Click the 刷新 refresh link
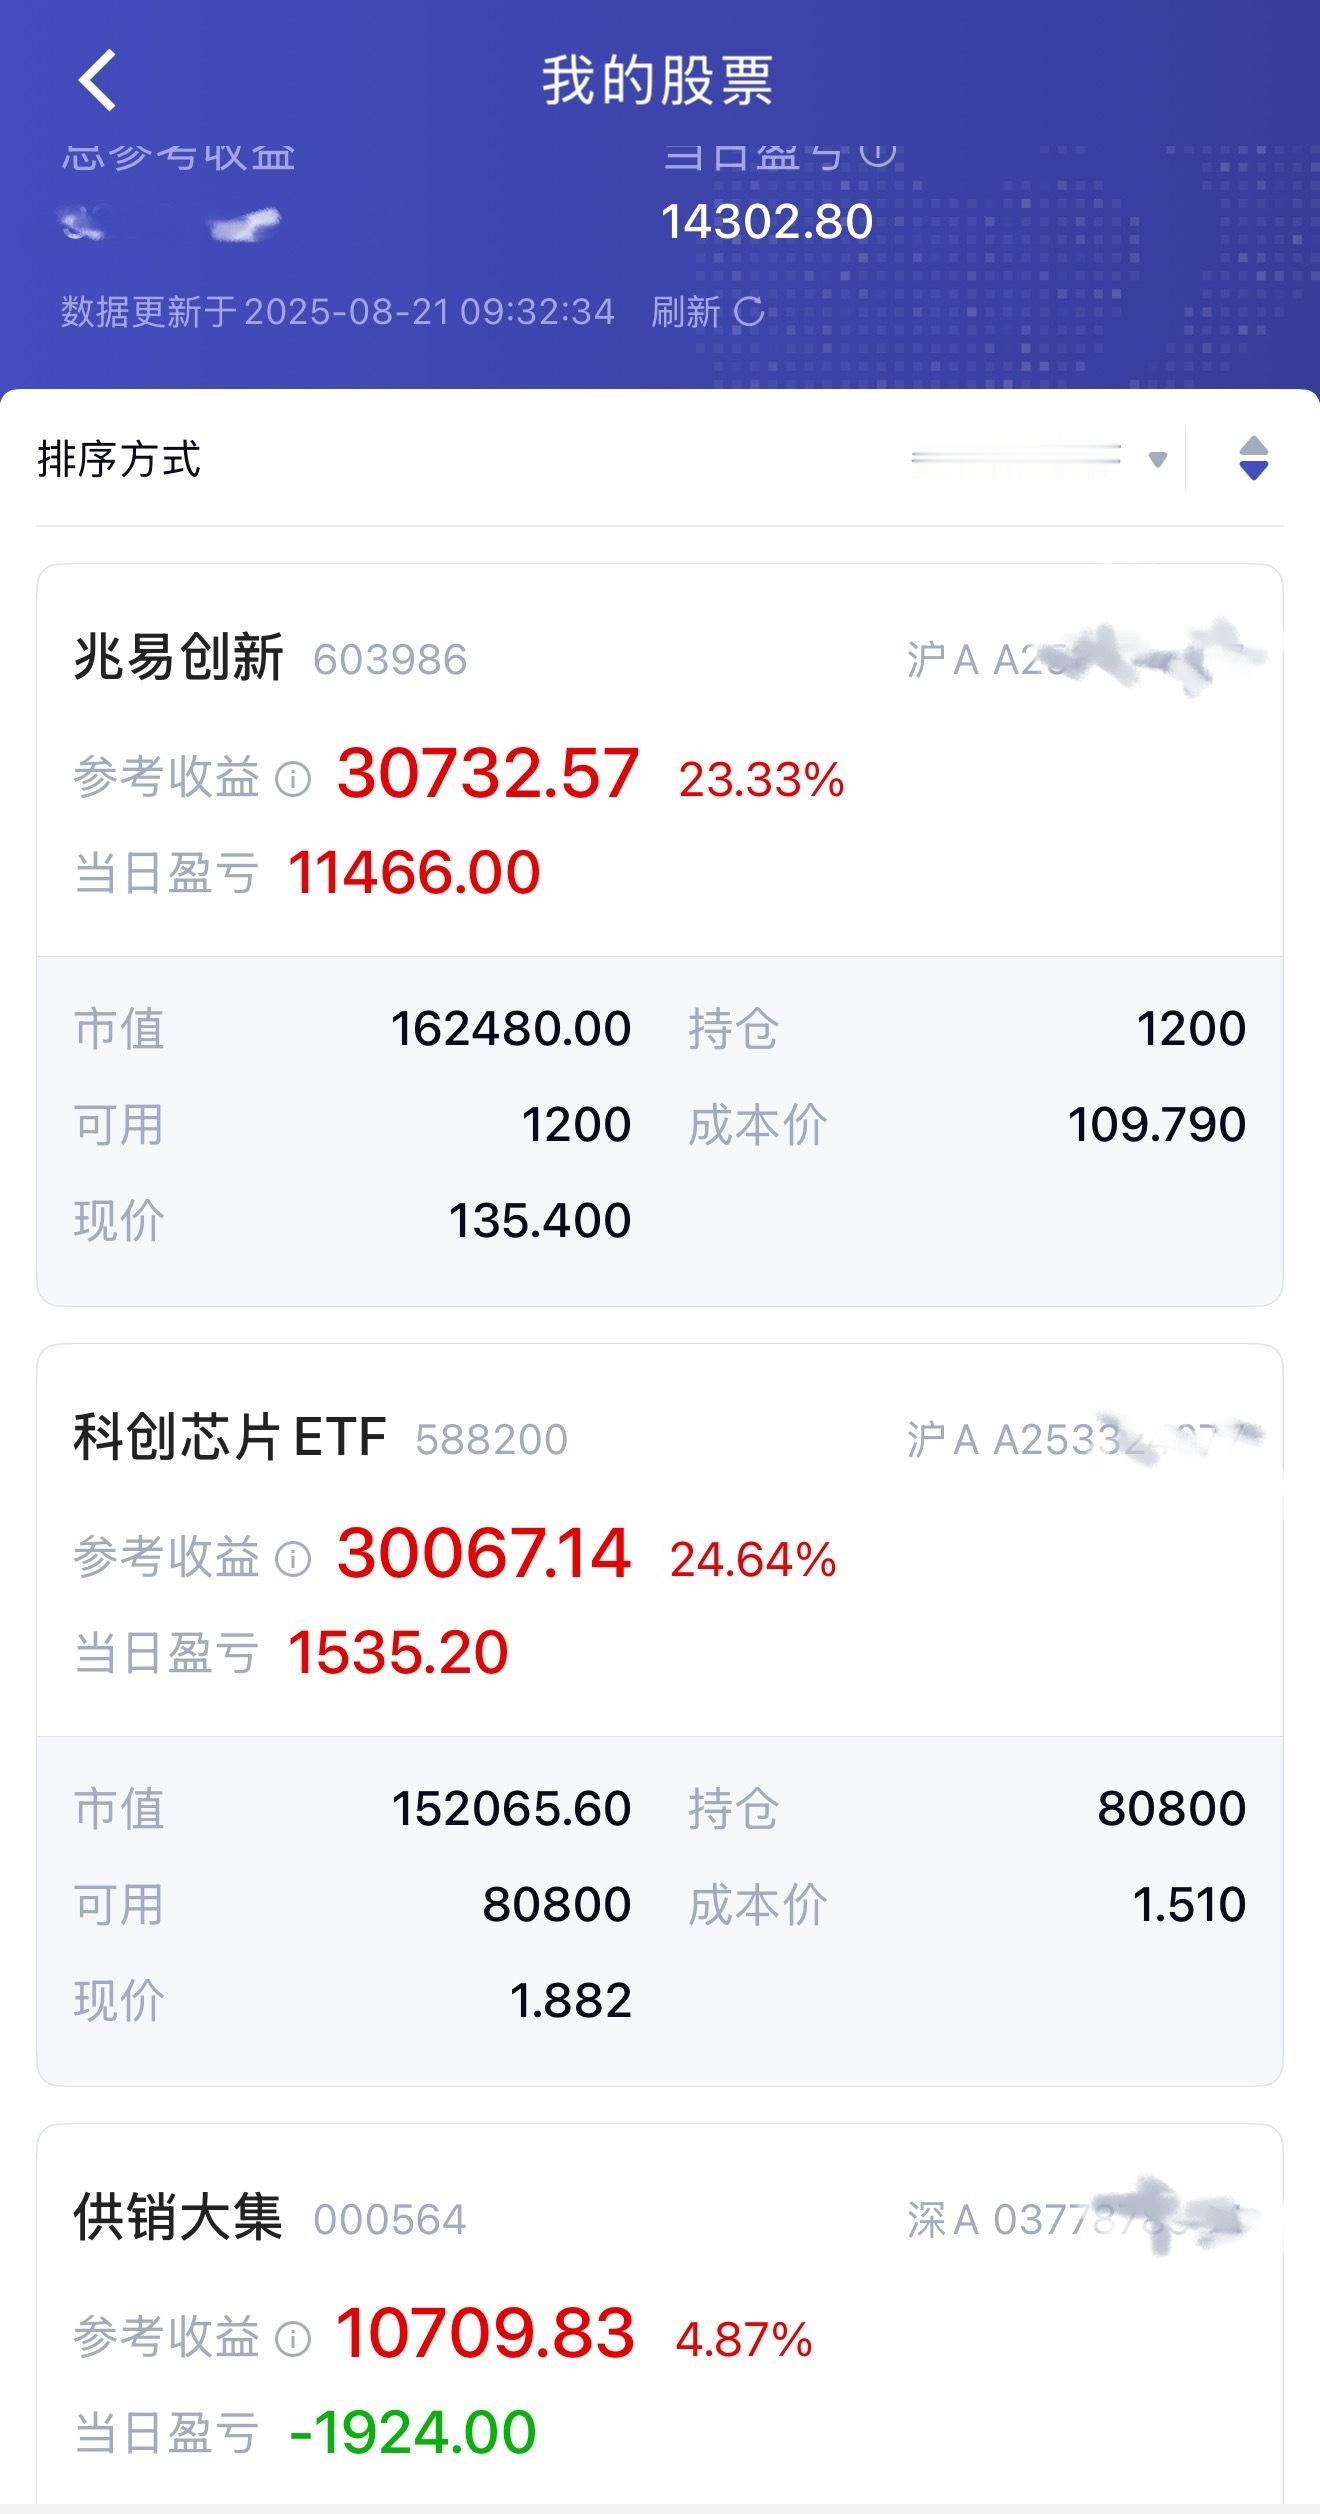Screen dimensions: 1320x2514 pos(686,312)
